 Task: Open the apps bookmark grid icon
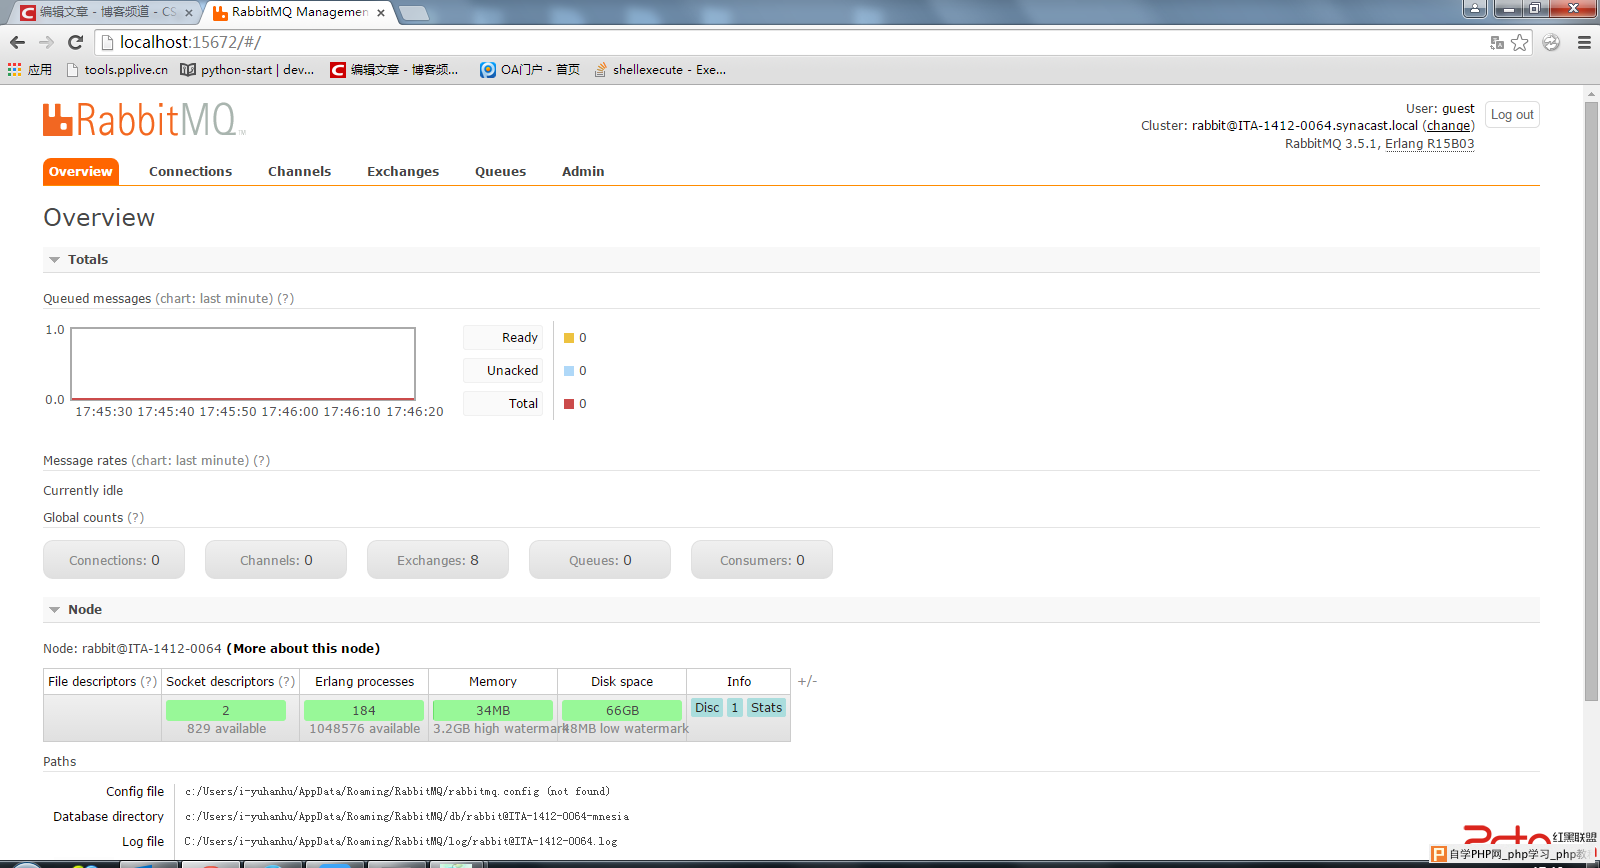[29, 69]
